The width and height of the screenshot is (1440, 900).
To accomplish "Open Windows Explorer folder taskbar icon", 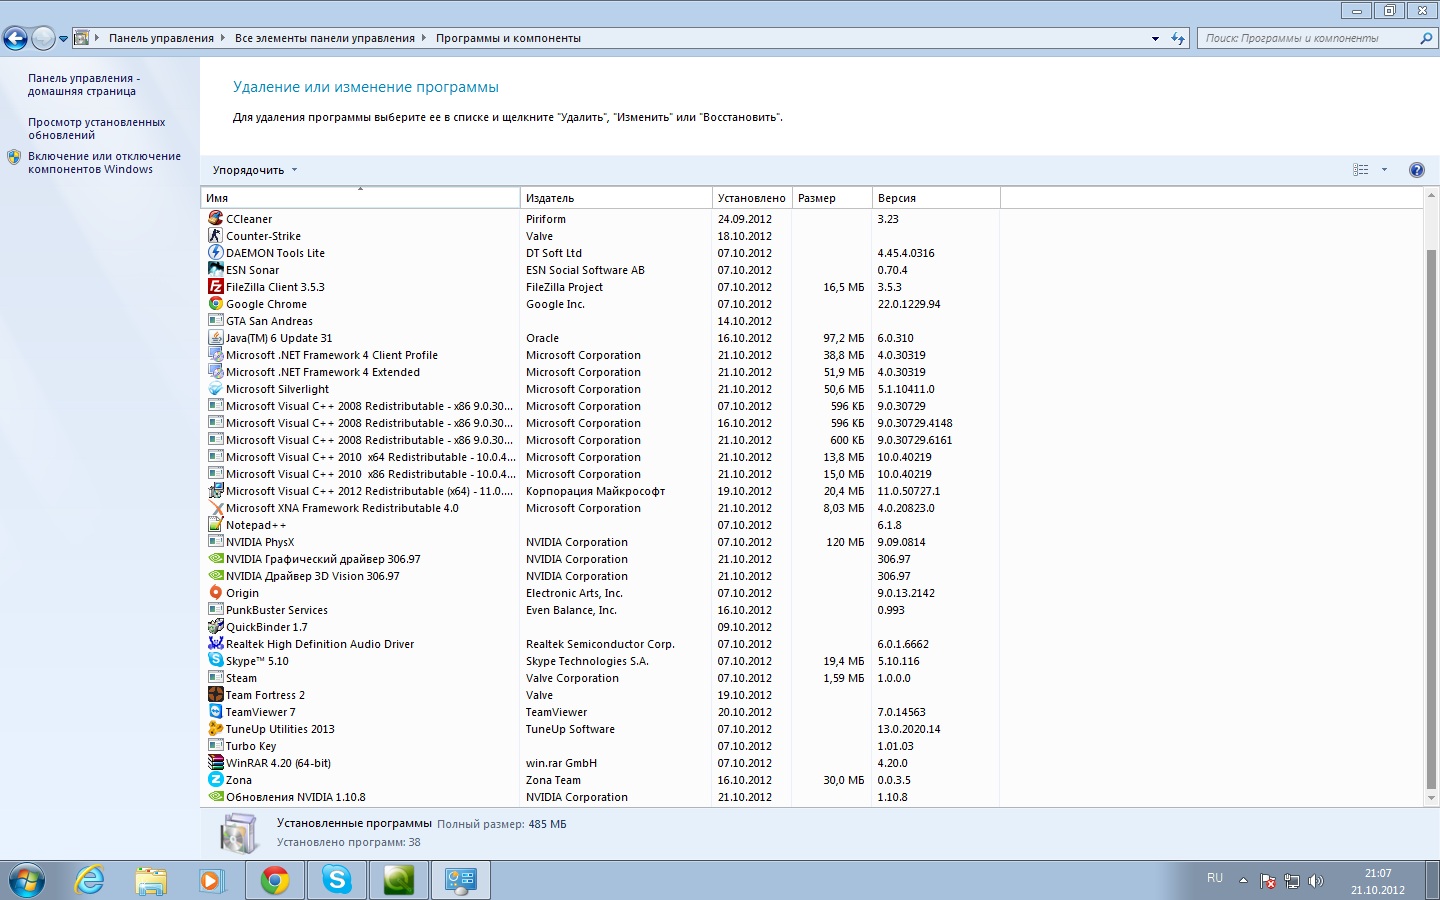I will (151, 880).
